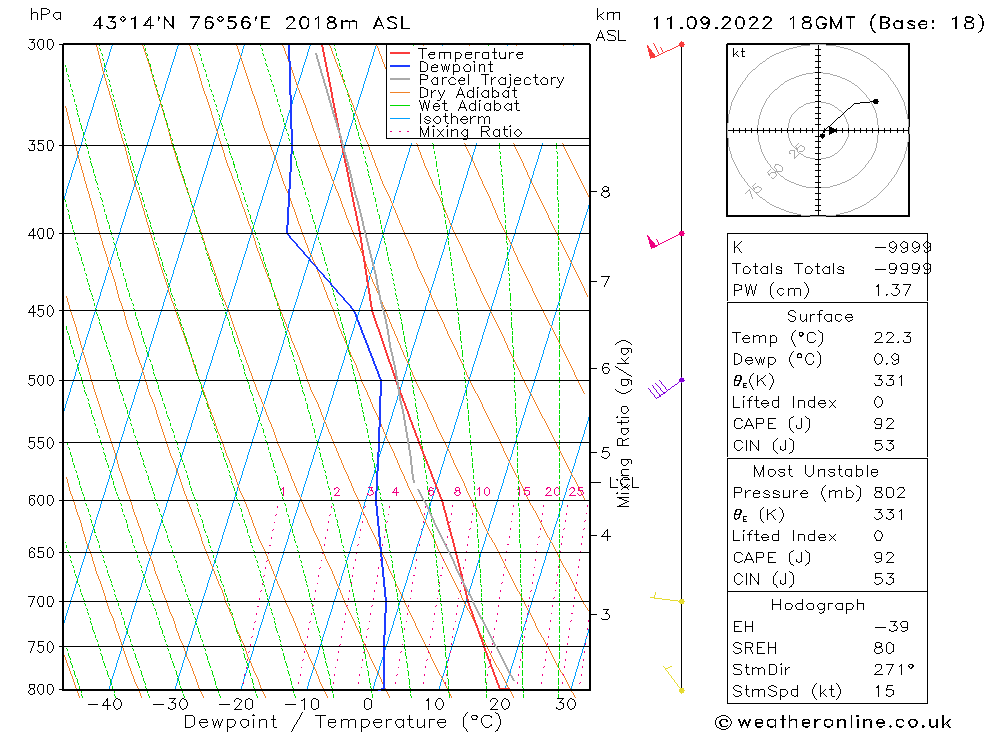Screen dimensions: 1000x733
Task: Click the 'Most Unstable' section heading
Action: click(816, 471)
